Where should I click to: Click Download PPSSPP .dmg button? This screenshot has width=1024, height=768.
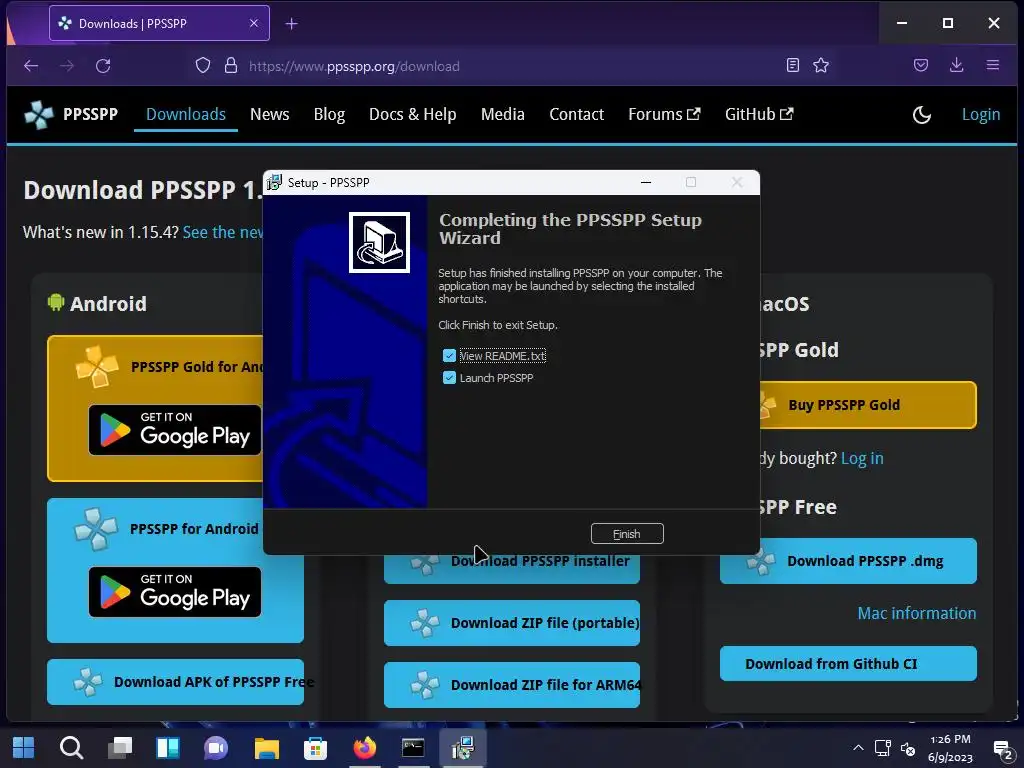(x=848, y=561)
